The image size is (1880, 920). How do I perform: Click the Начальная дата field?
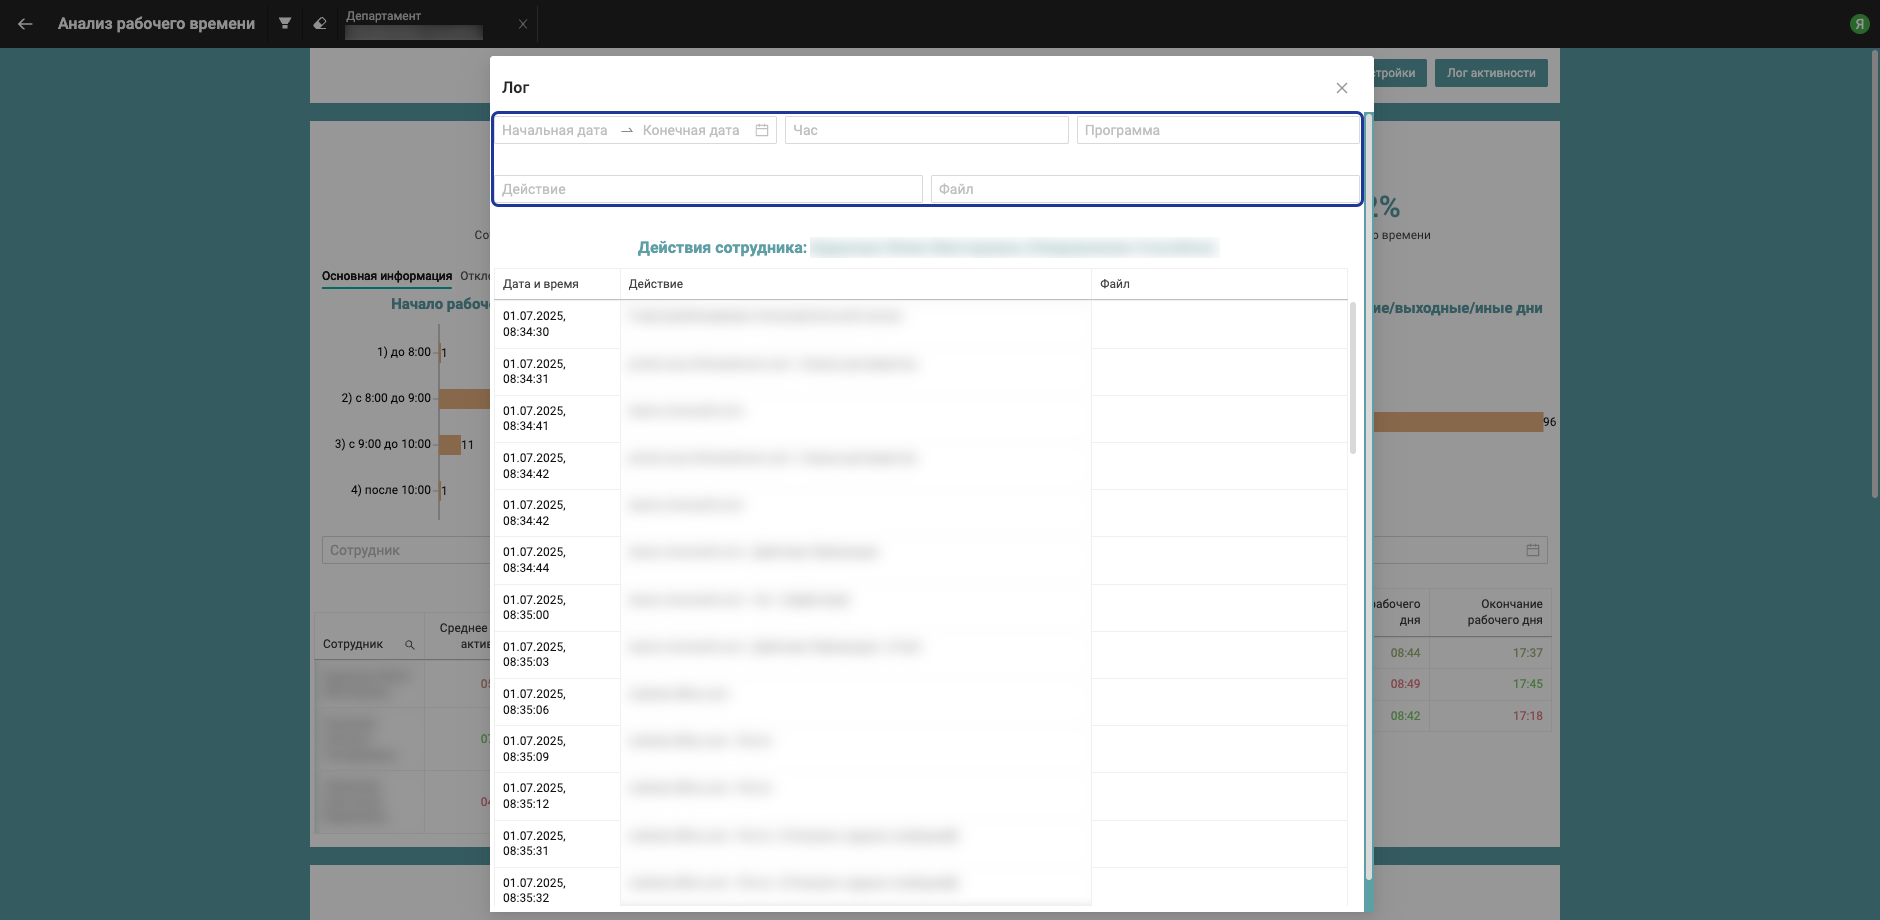point(555,130)
